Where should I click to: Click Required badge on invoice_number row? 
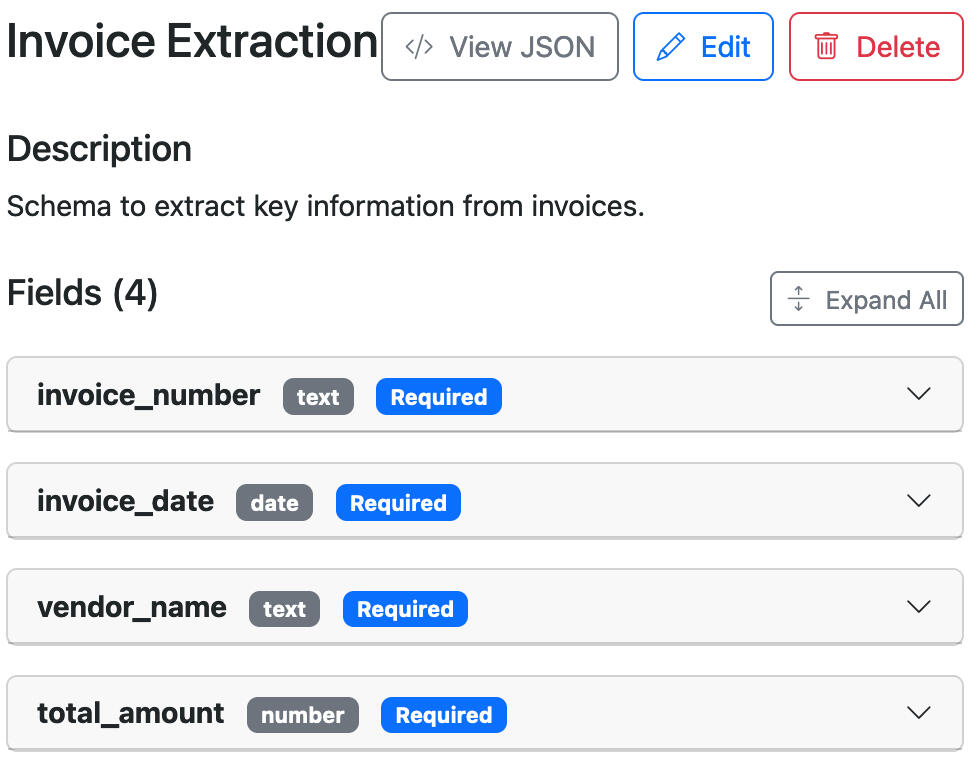[438, 397]
